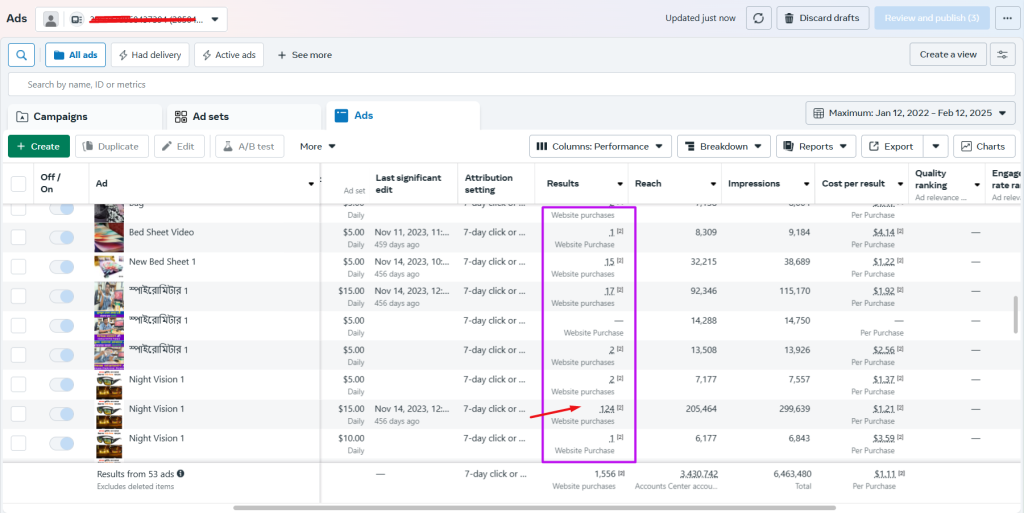The height and width of the screenshot is (513, 1024).
Task: Open the view customization sliders icon
Action: tap(1002, 55)
